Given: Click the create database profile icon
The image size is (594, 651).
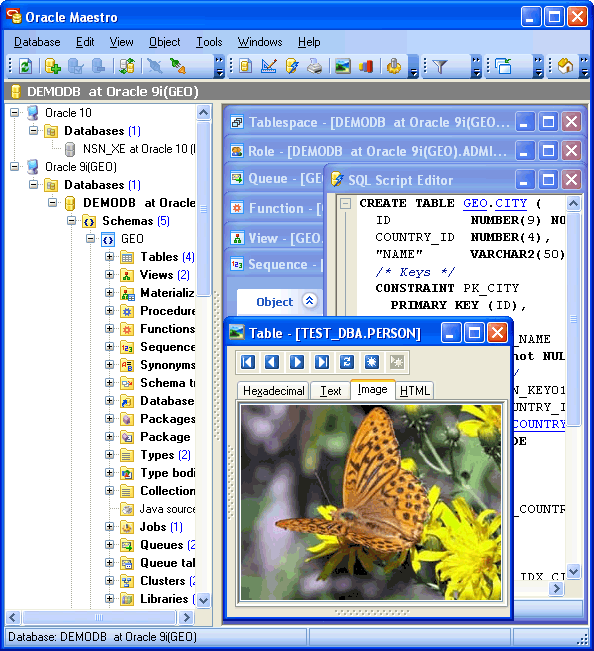Looking at the screenshot, I should tap(52, 66).
